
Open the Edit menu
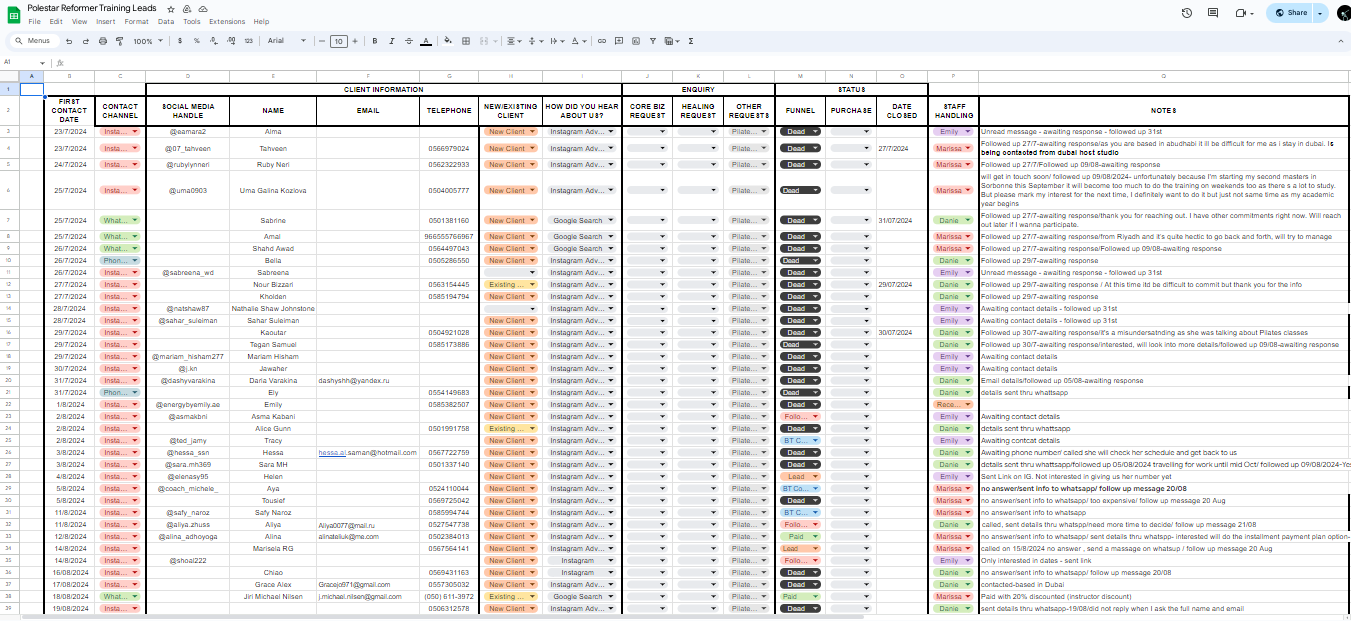point(55,21)
